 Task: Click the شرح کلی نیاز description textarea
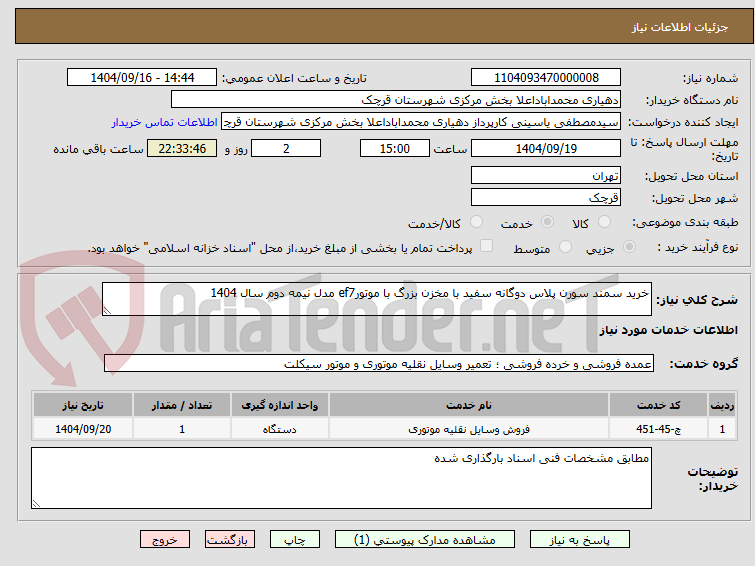click(x=377, y=299)
